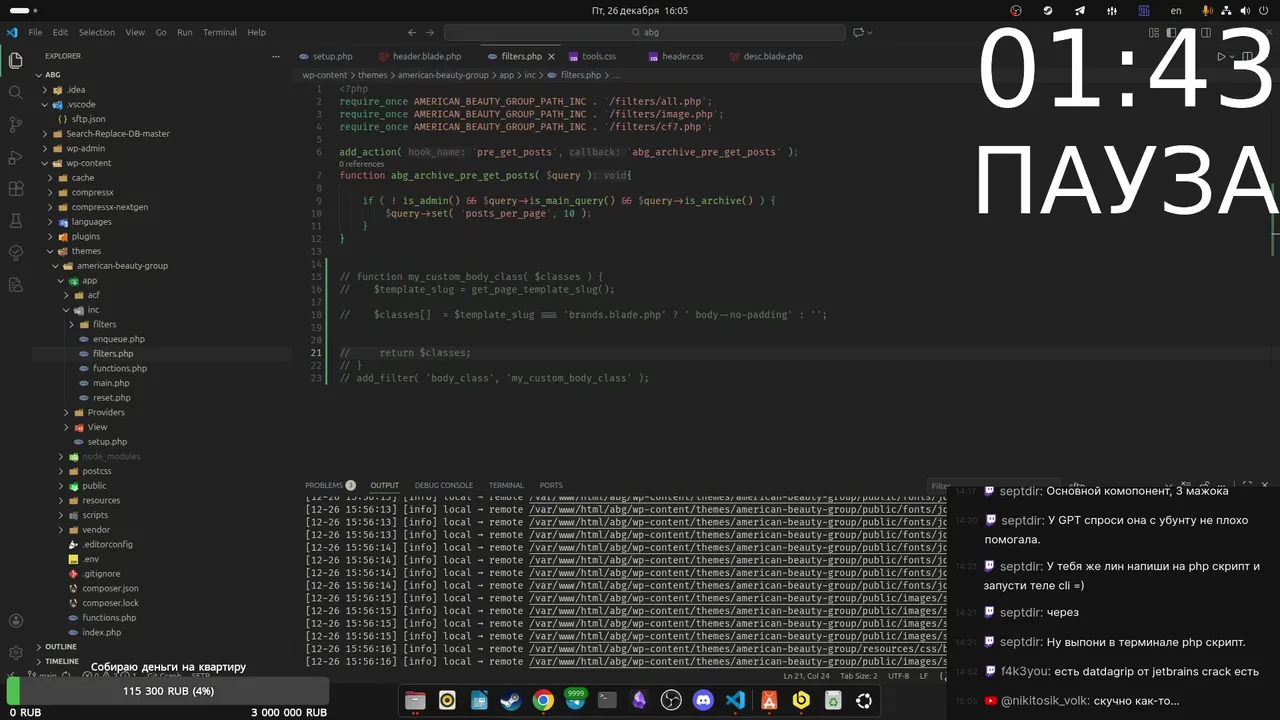
Task: Open functions.php inside inc folder
Action: (119, 368)
